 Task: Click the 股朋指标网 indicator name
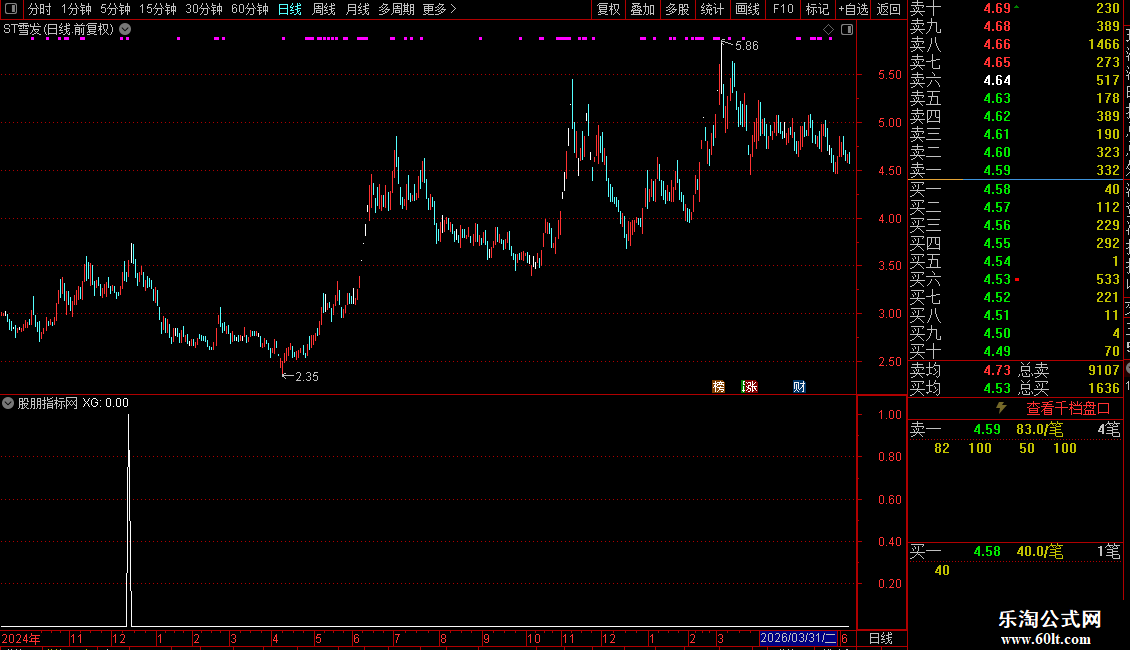coord(48,403)
